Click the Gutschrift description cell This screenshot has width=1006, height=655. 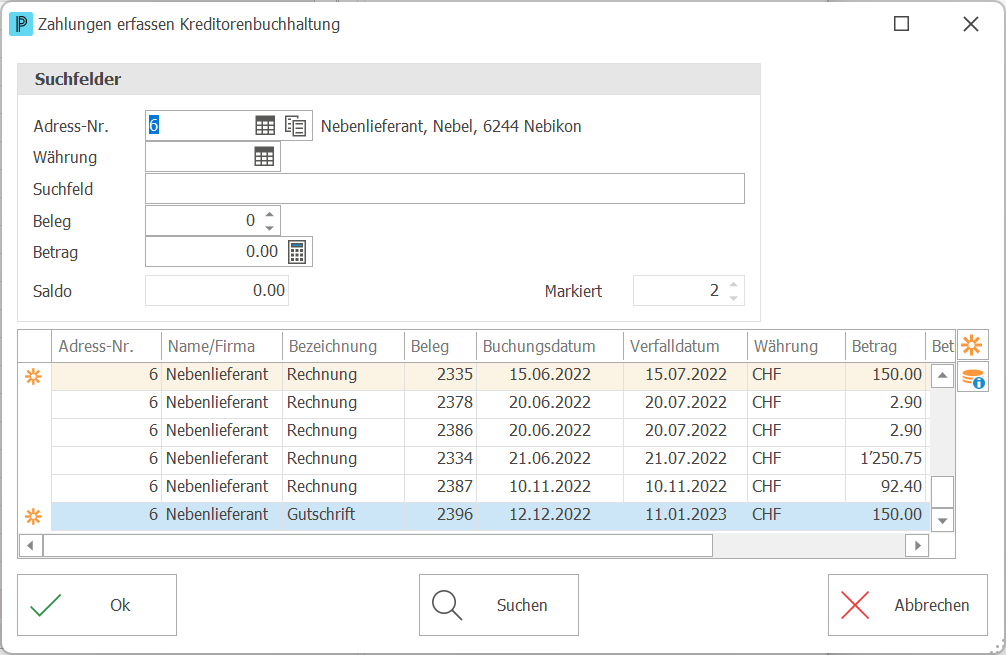(343, 515)
